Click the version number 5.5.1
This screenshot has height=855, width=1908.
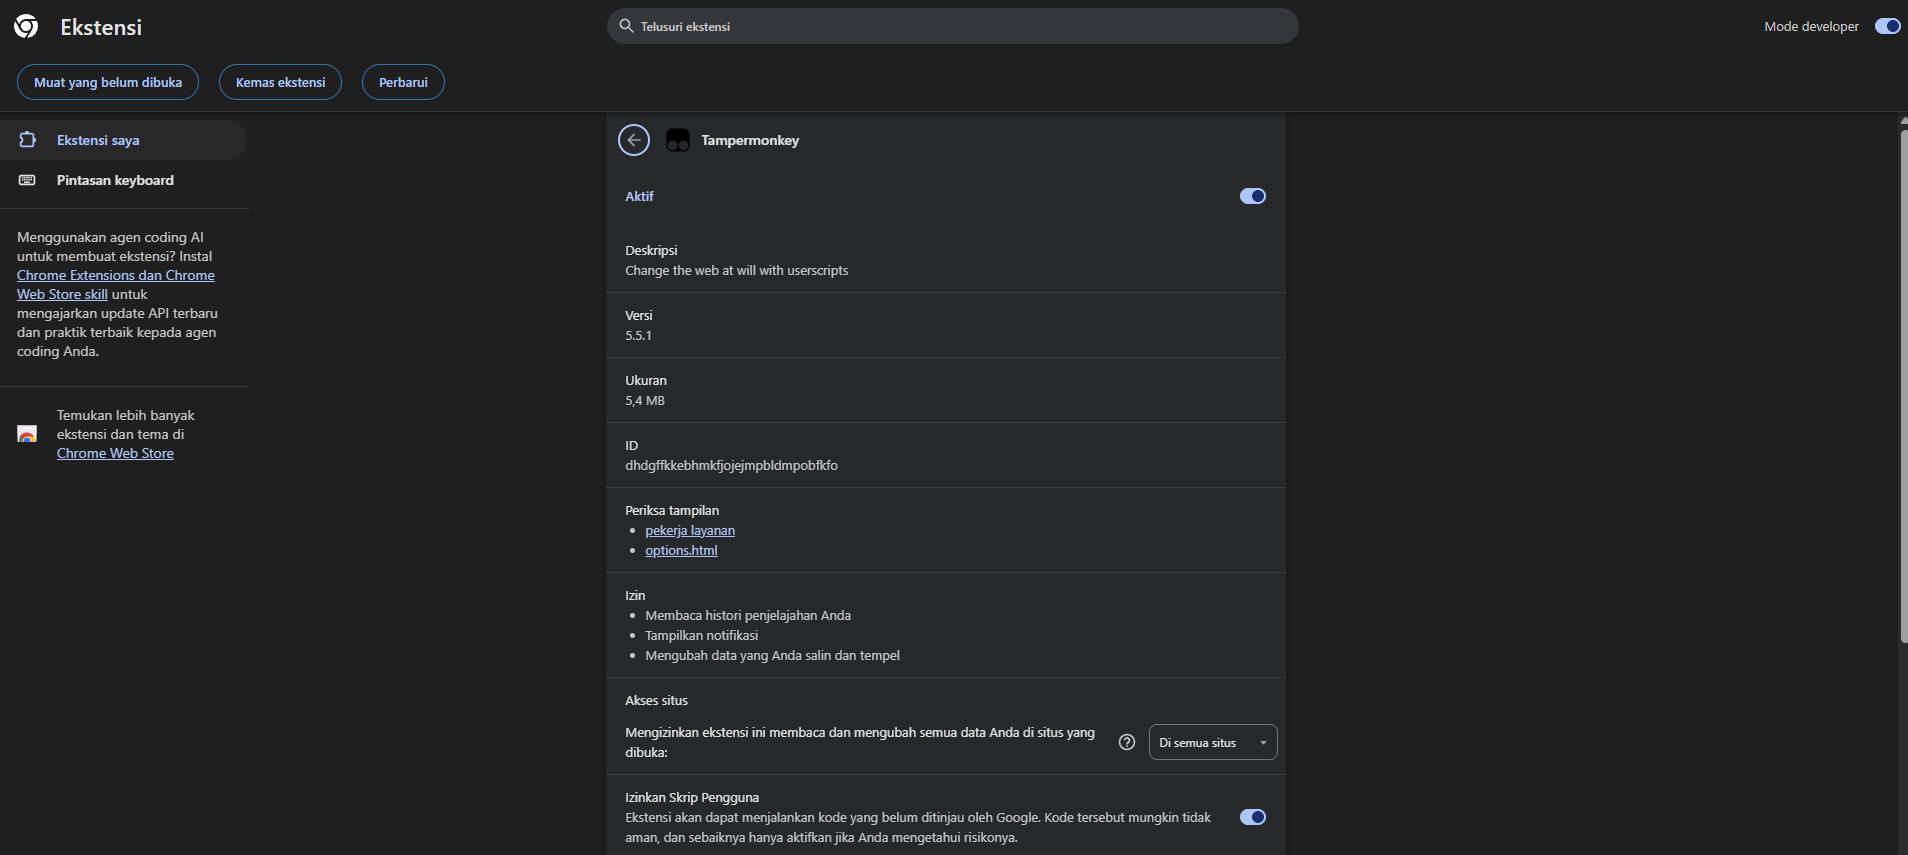[638, 336]
